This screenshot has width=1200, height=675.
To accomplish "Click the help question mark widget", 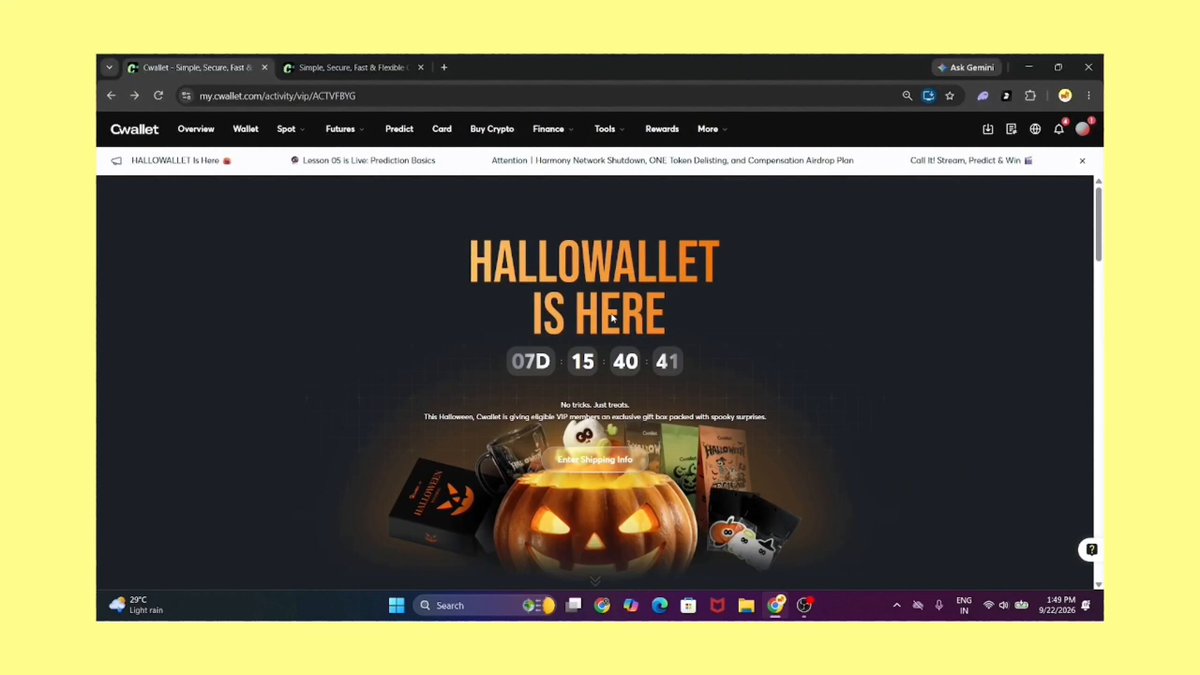I will [x=1091, y=549].
